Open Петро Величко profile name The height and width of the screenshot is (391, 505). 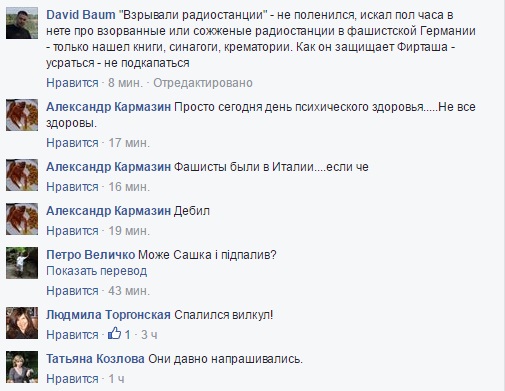[x=91, y=255]
